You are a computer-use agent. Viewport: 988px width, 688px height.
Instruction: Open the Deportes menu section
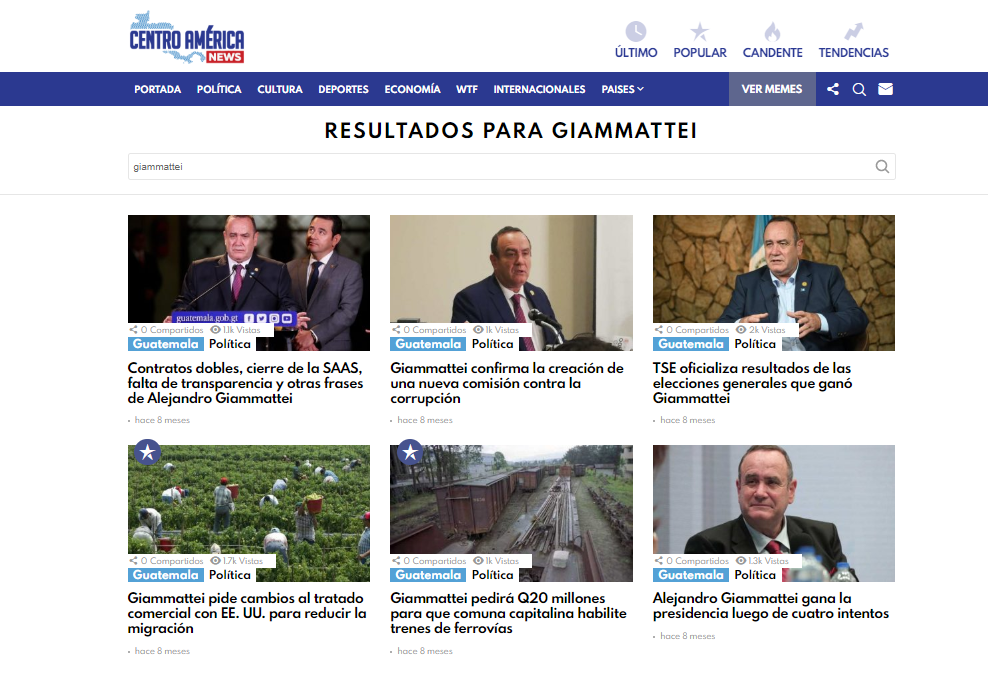click(343, 89)
